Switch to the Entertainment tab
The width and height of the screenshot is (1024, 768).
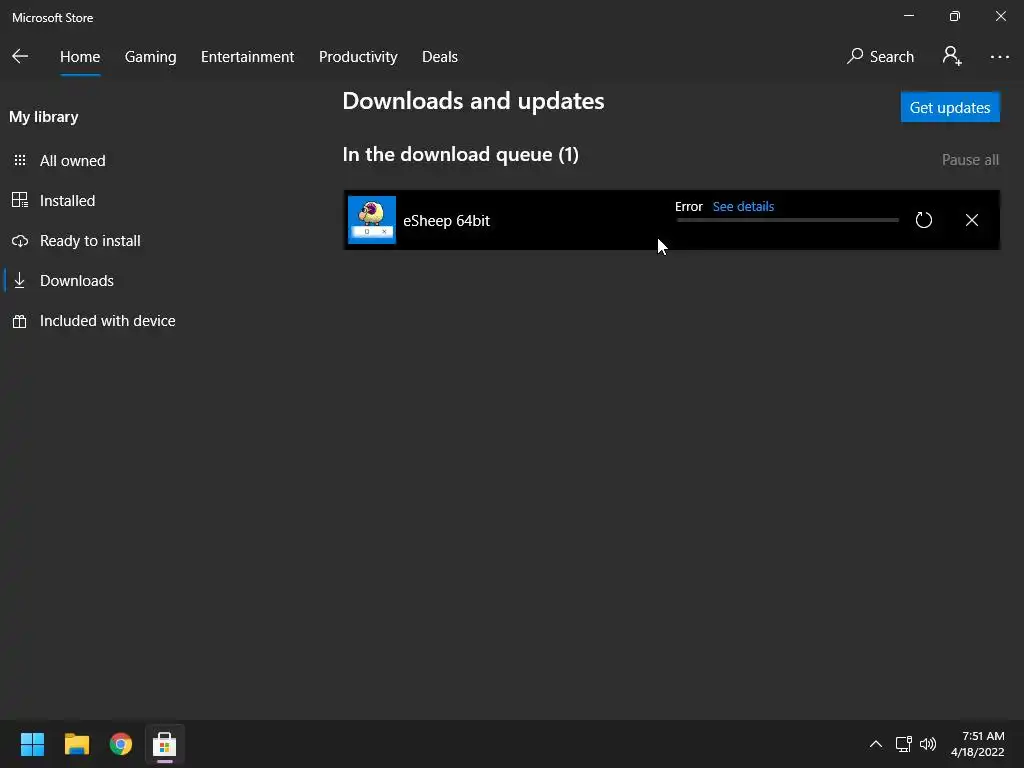tap(248, 57)
